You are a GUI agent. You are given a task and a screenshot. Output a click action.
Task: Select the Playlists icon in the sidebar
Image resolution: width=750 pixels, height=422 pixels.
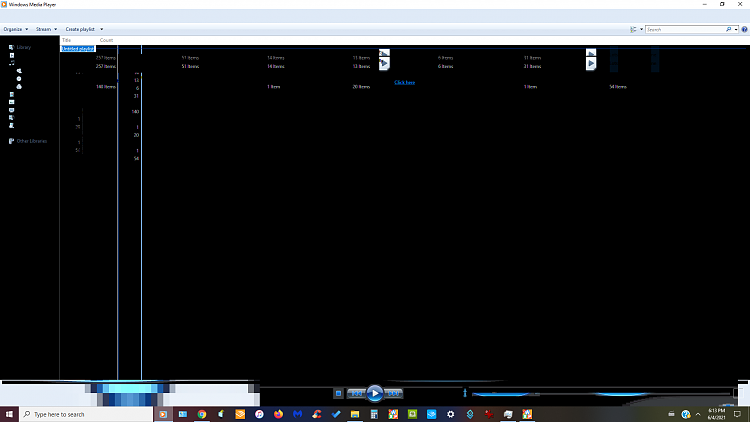(12, 55)
